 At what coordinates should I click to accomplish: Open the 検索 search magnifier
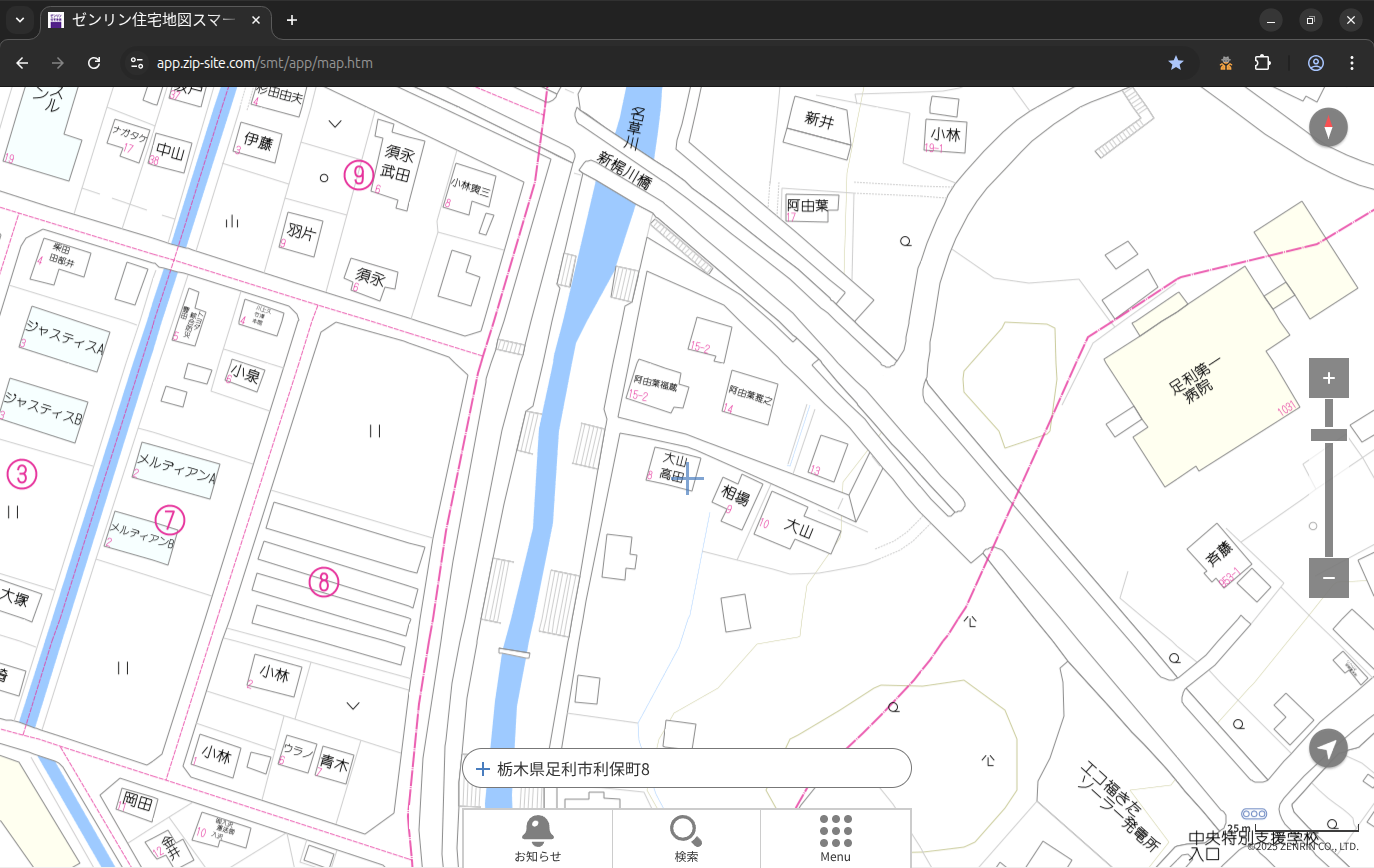tap(685, 837)
